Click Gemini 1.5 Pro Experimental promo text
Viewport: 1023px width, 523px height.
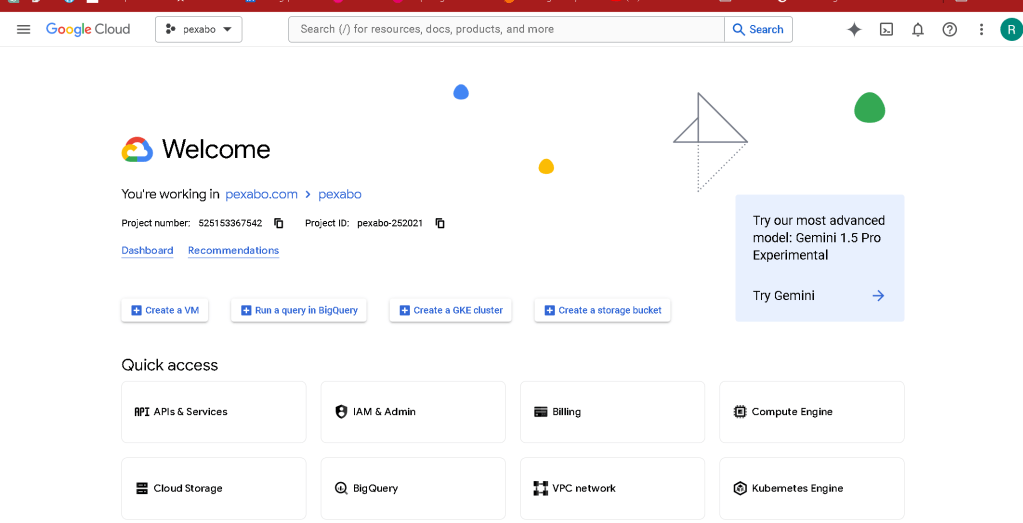pyautogui.click(x=819, y=238)
